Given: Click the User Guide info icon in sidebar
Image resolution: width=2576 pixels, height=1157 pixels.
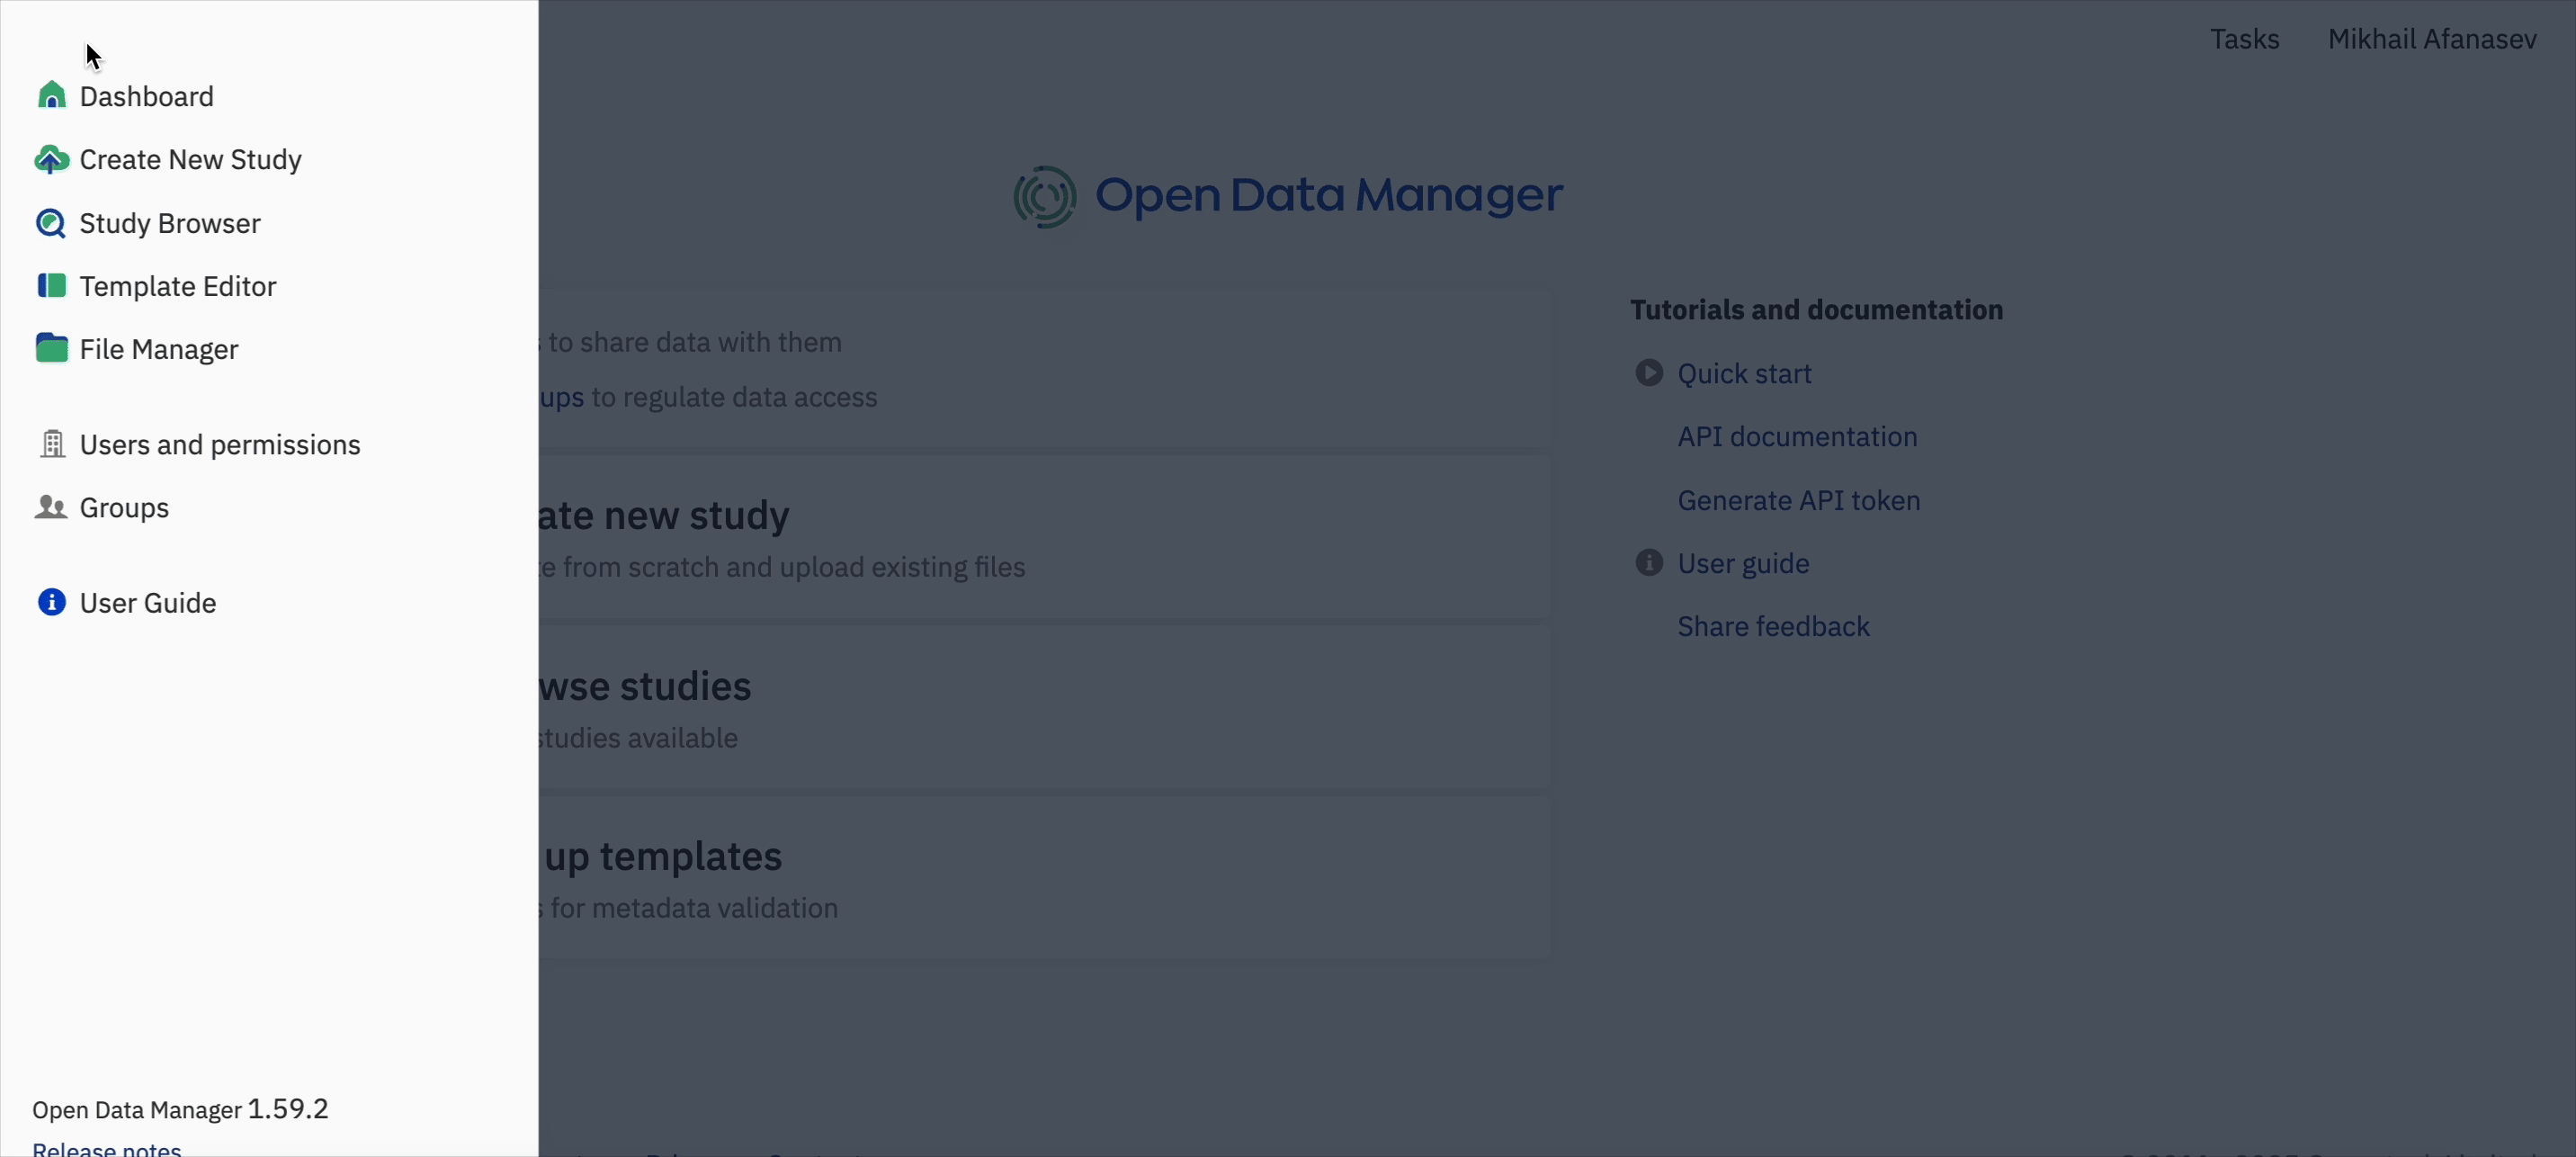Looking at the screenshot, I should coord(51,602).
